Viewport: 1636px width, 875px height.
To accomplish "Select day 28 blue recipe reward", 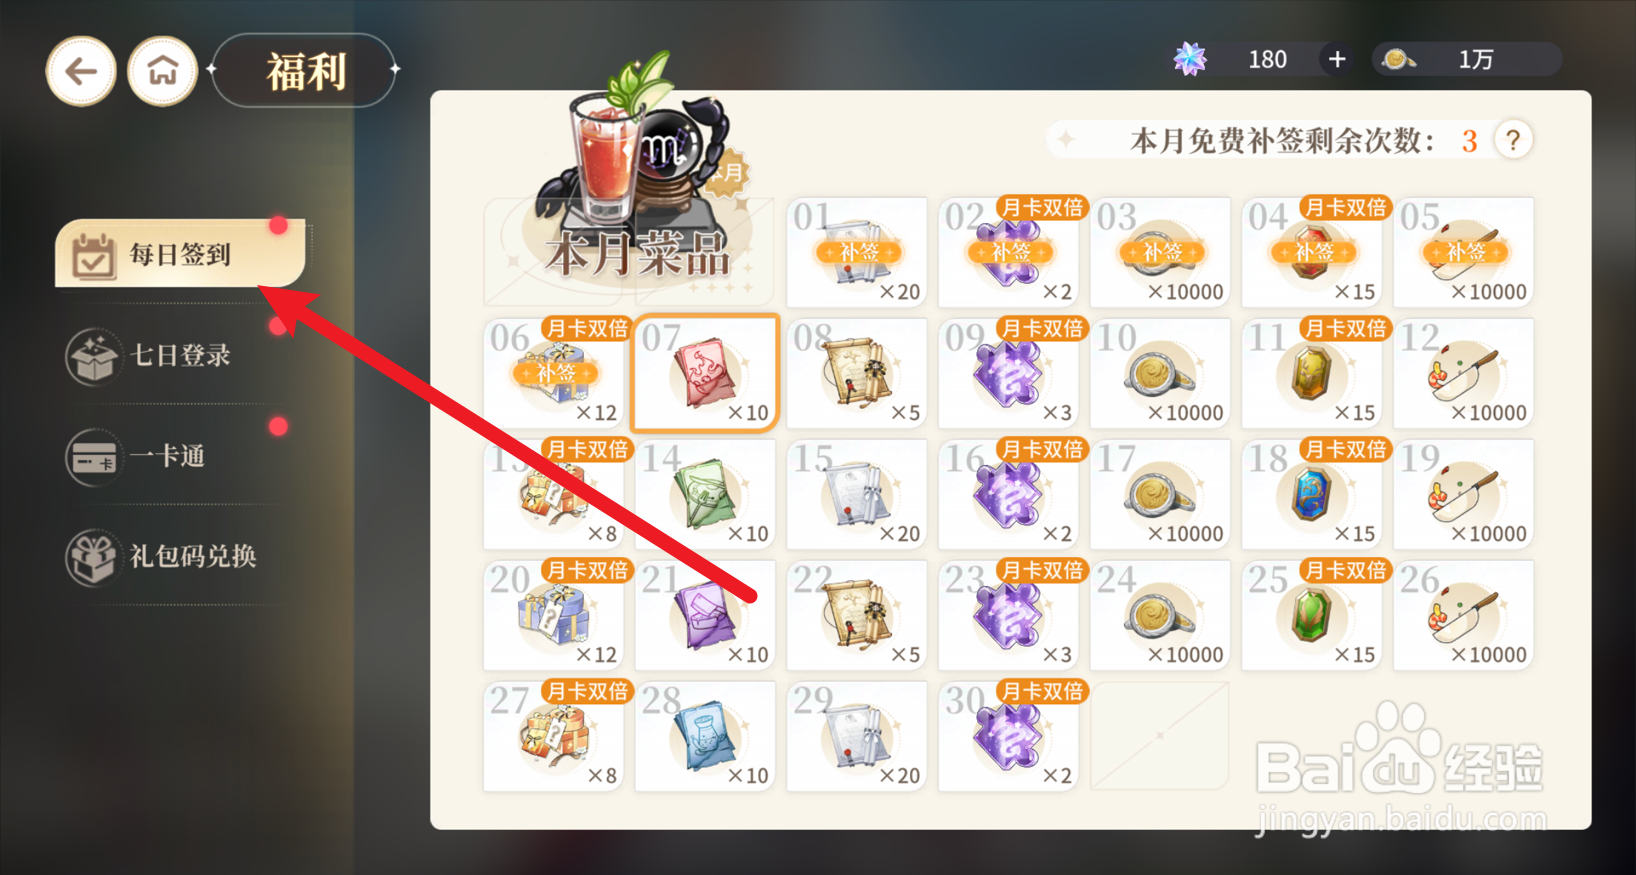I will (x=705, y=736).
